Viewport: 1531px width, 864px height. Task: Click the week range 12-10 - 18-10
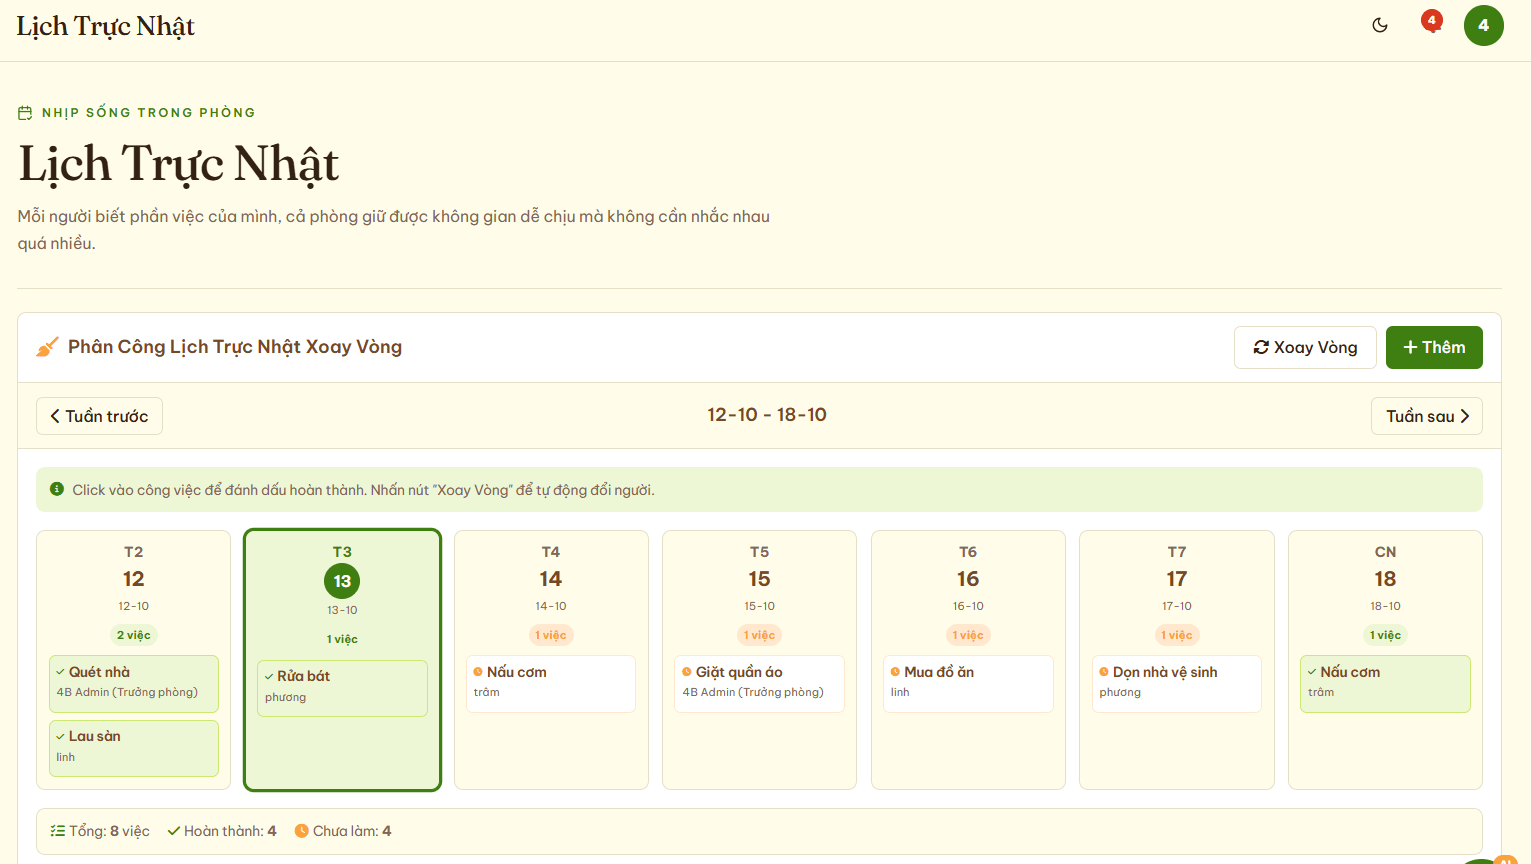pos(767,415)
